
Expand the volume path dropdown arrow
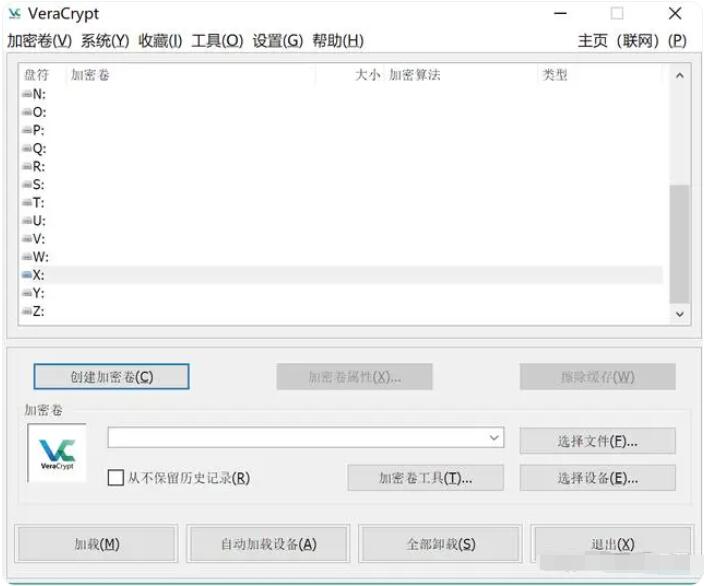[494, 438]
